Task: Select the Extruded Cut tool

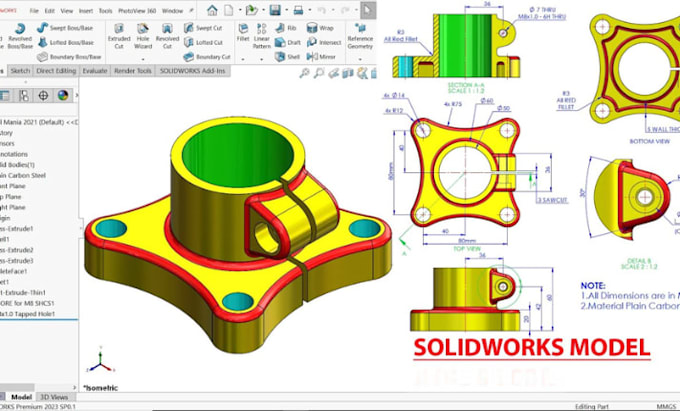Action: tap(119, 36)
